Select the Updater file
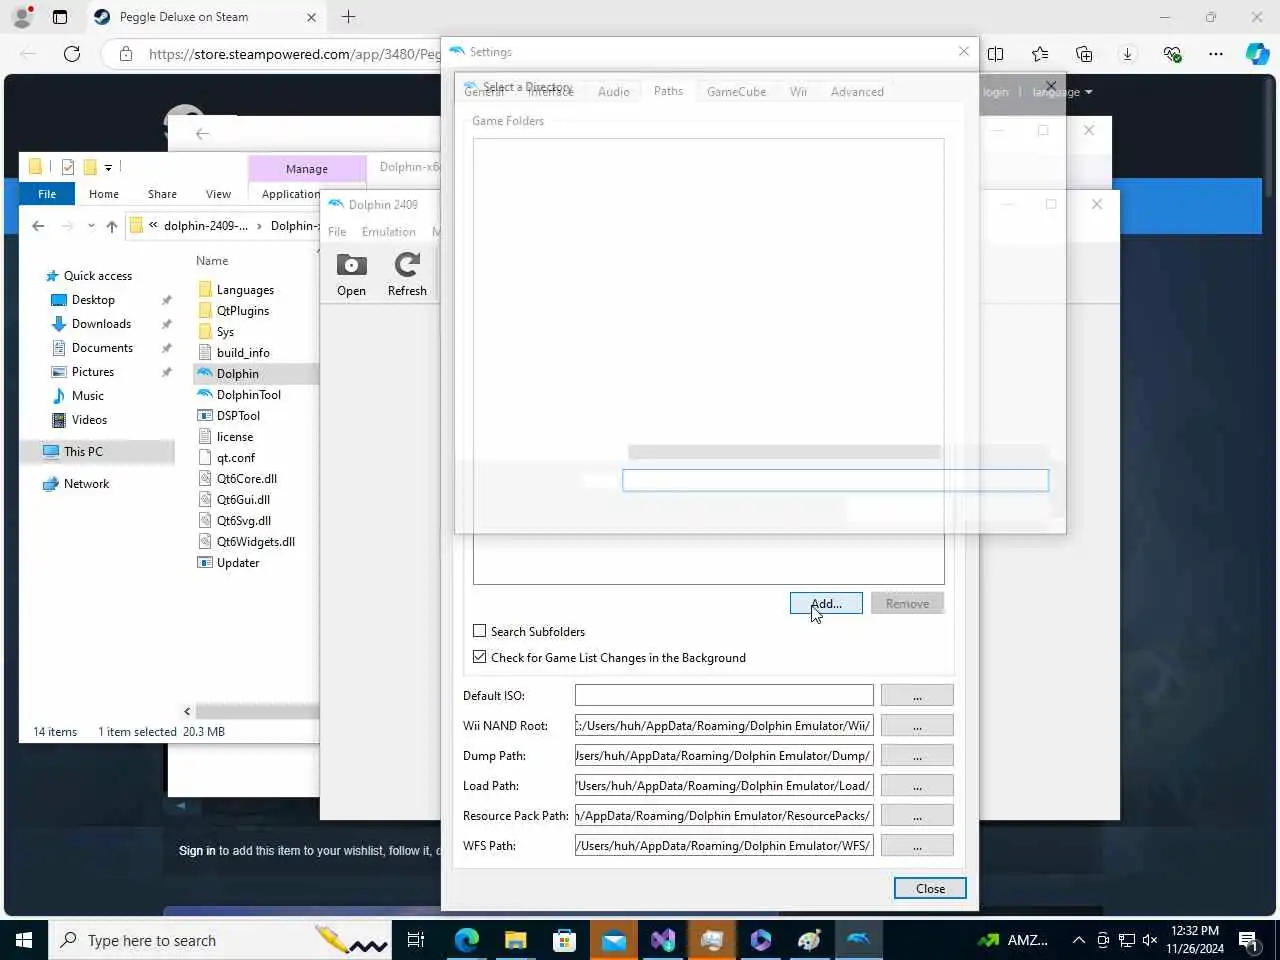This screenshot has width=1280, height=960. point(238,563)
